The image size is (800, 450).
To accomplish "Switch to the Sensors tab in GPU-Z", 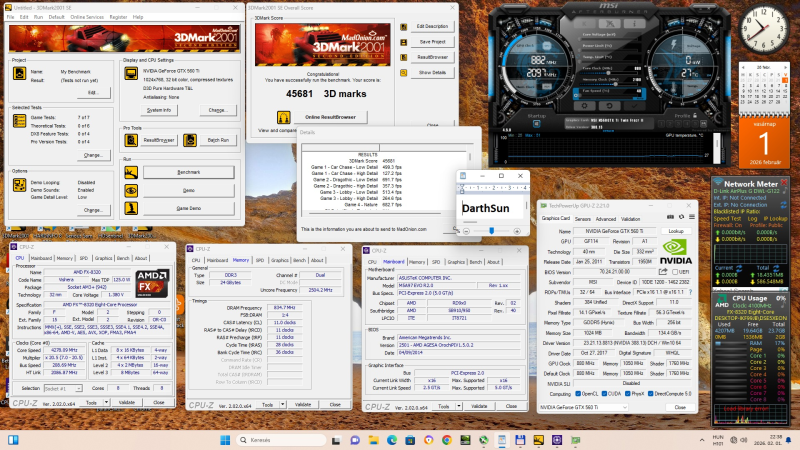I will [x=582, y=218].
